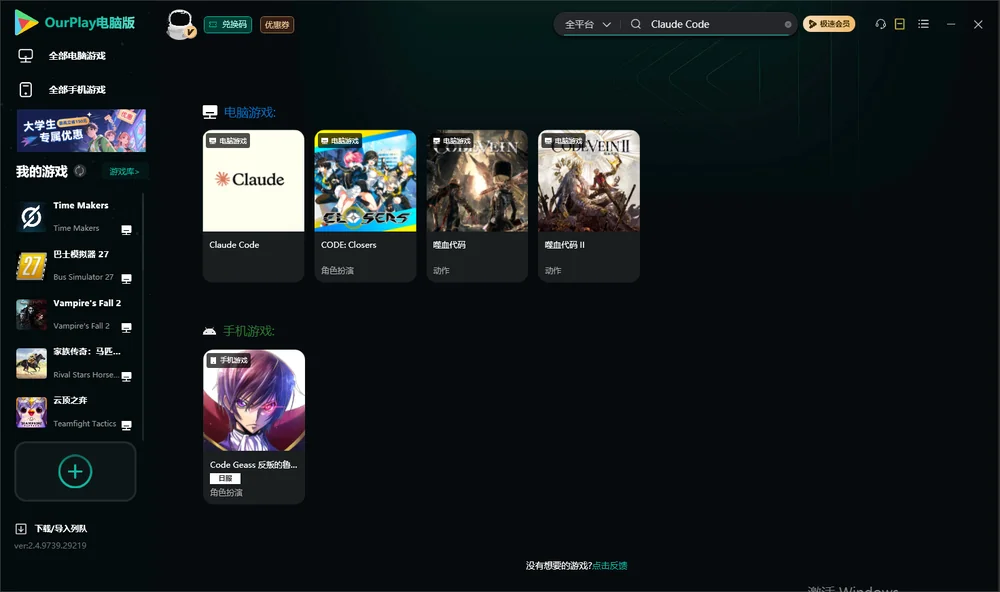Launch Teamfight Tactics from my games

click(x=74, y=412)
